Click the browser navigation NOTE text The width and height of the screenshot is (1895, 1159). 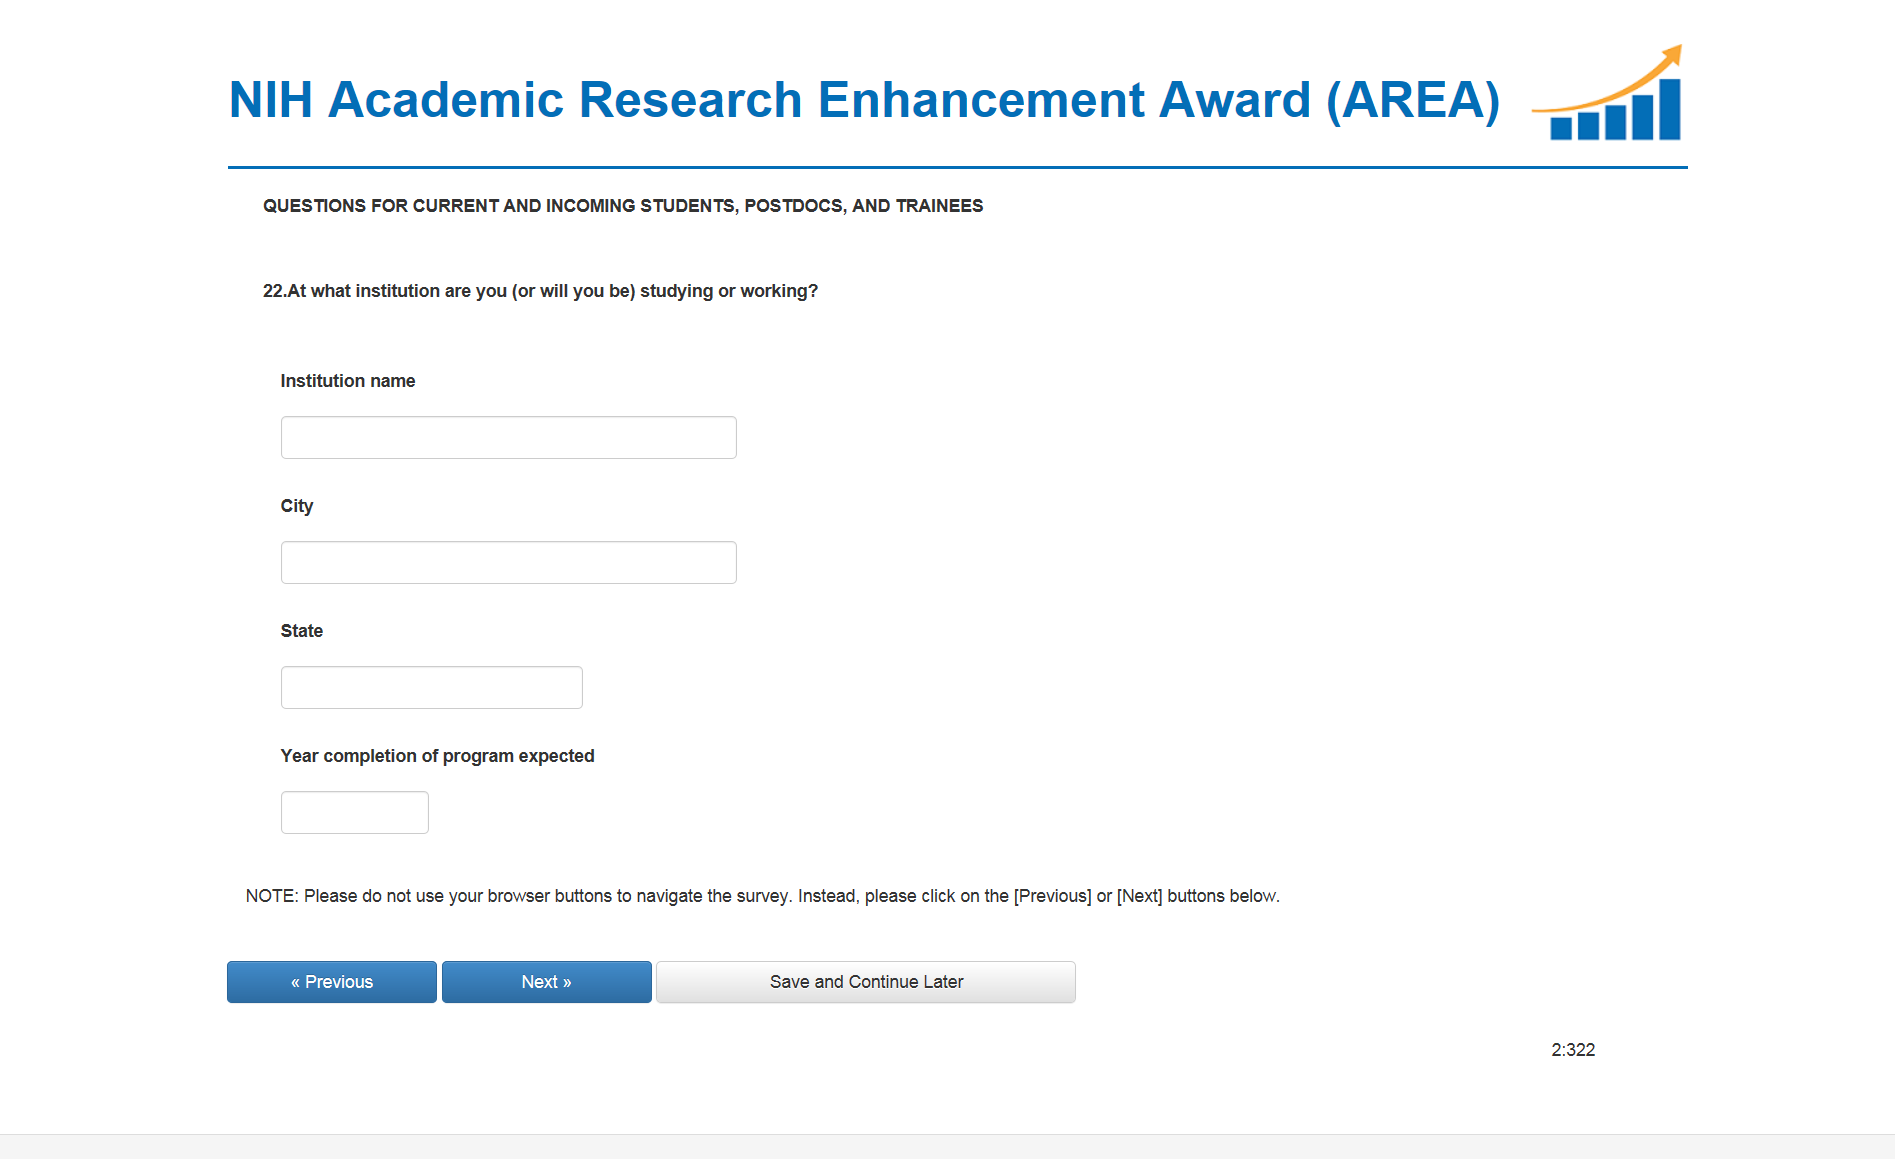tap(762, 896)
